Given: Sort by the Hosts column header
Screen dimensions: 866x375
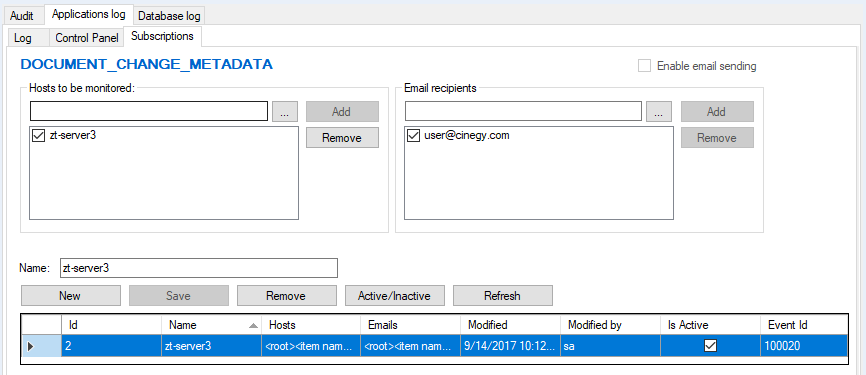Looking at the screenshot, I should [x=311, y=325].
